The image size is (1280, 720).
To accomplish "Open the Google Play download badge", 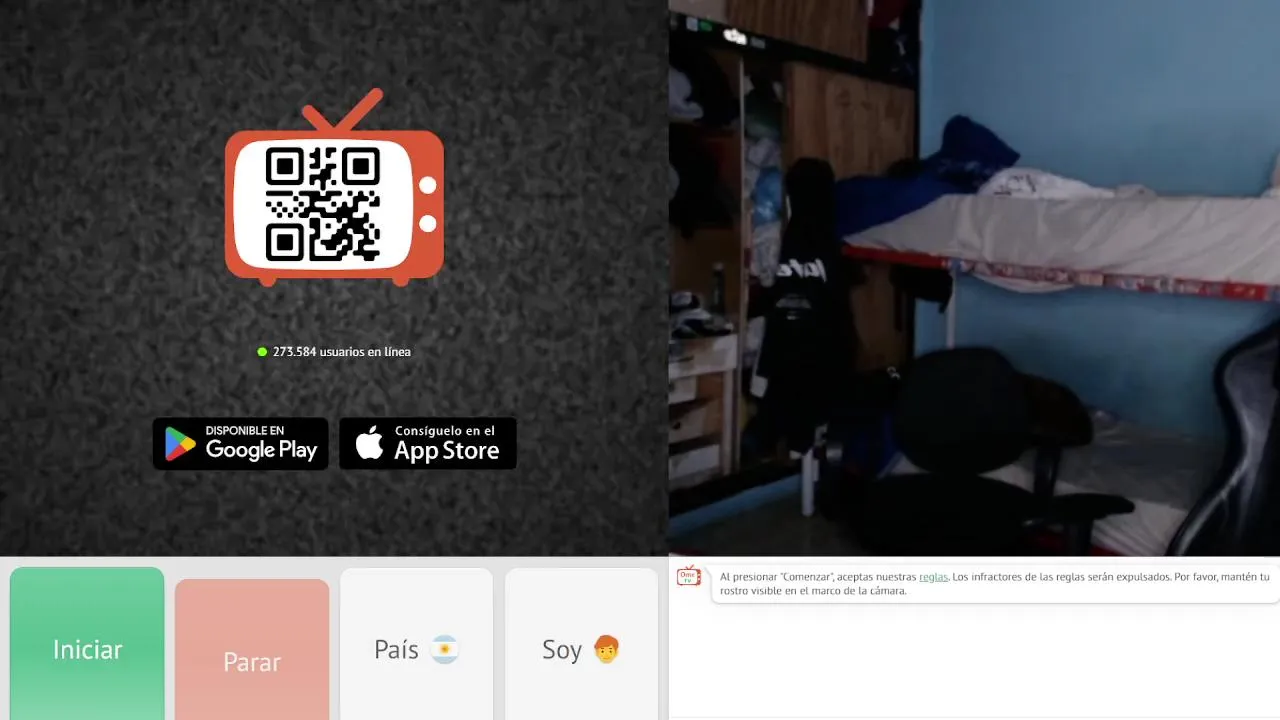I will 241,443.
